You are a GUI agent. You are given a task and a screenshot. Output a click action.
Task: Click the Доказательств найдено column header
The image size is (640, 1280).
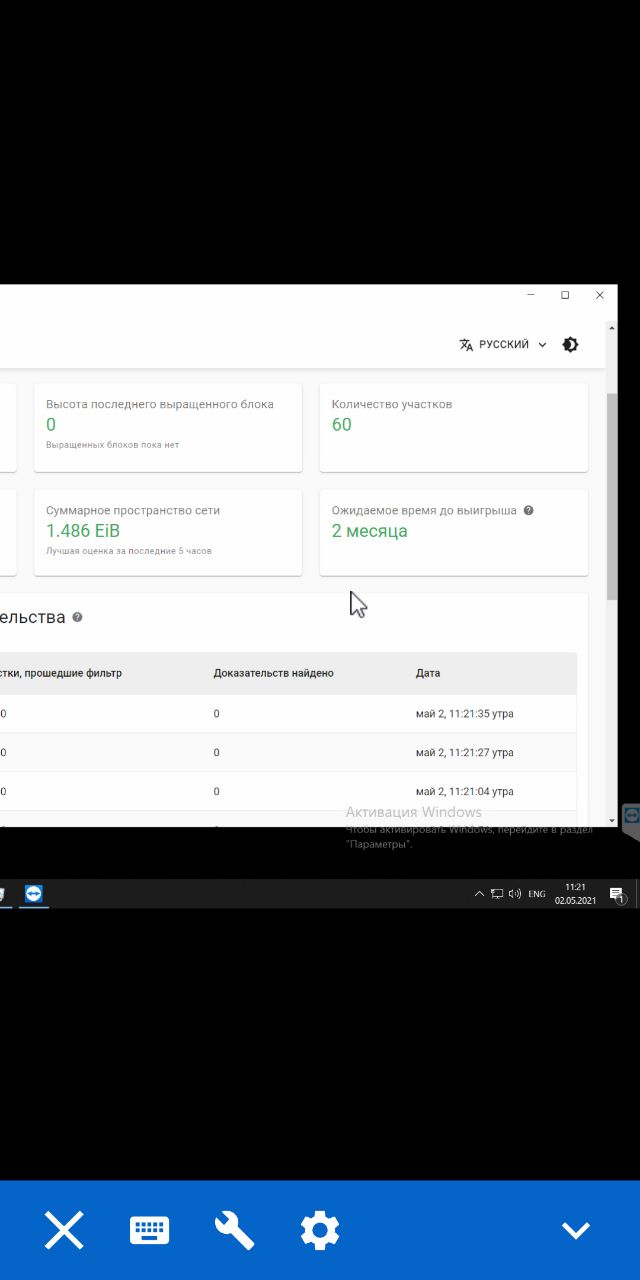coord(274,673)
